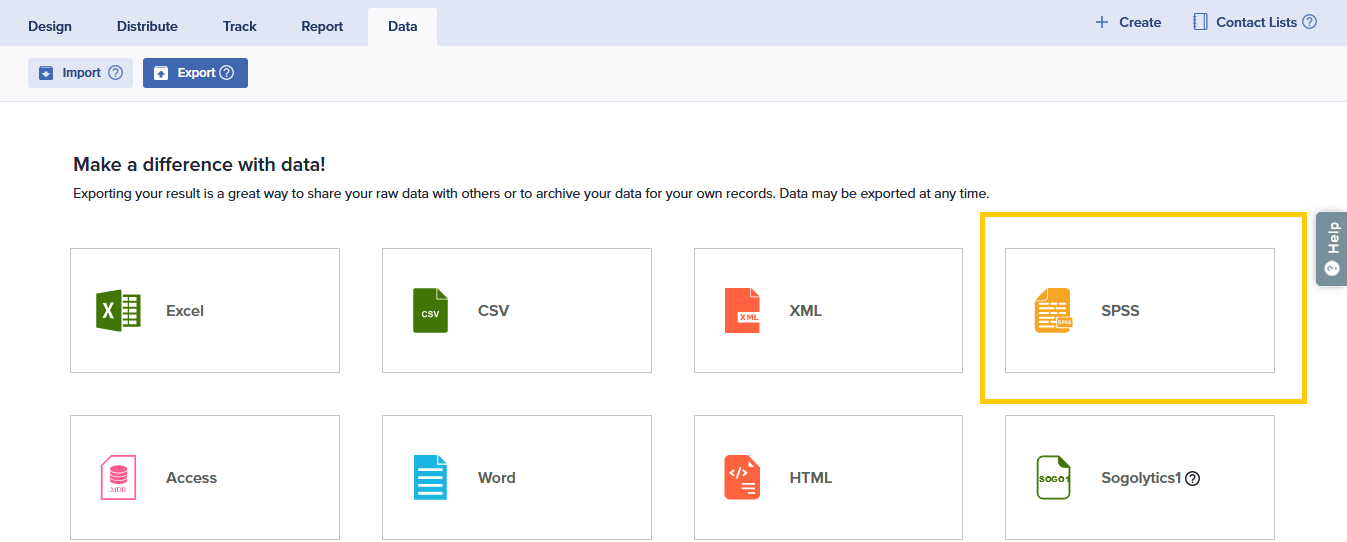The height and width of the screenshot is (542, 1347).
Task: Open the Report tab
Action: [322, 26]
